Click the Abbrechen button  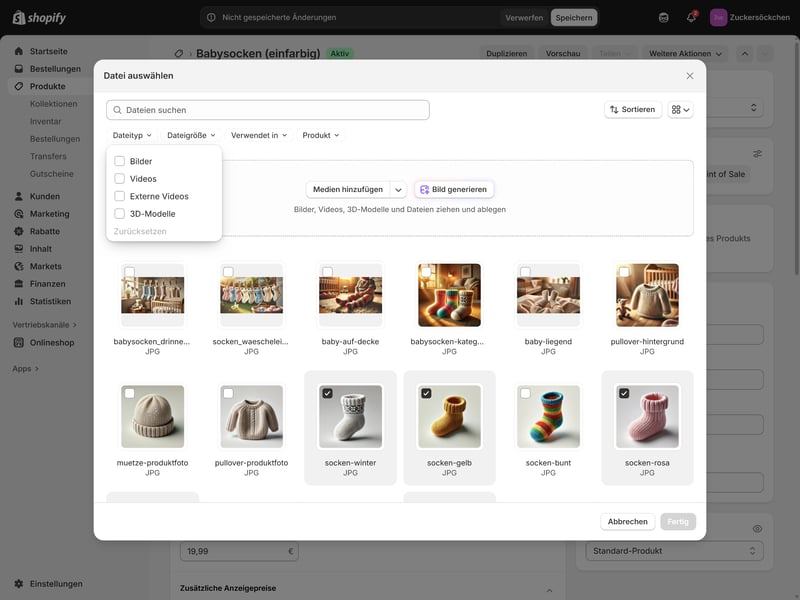(627, 521)
